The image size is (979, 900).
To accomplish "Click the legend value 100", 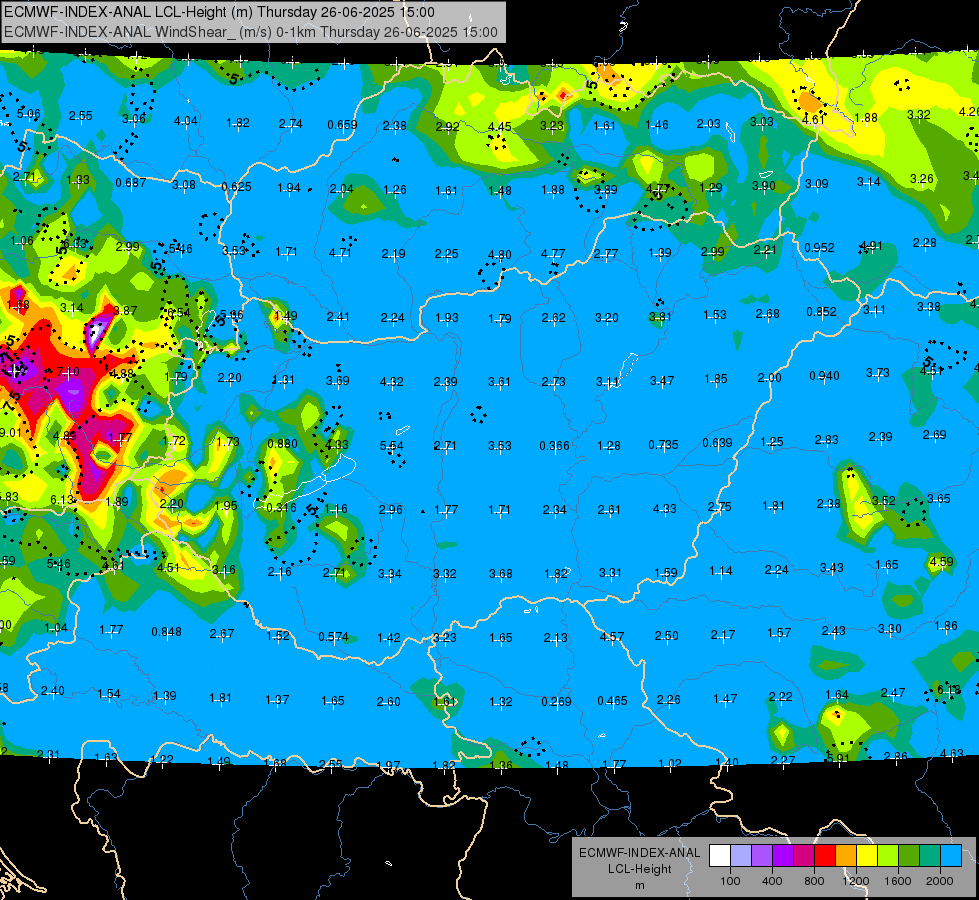I will point(730,881).
